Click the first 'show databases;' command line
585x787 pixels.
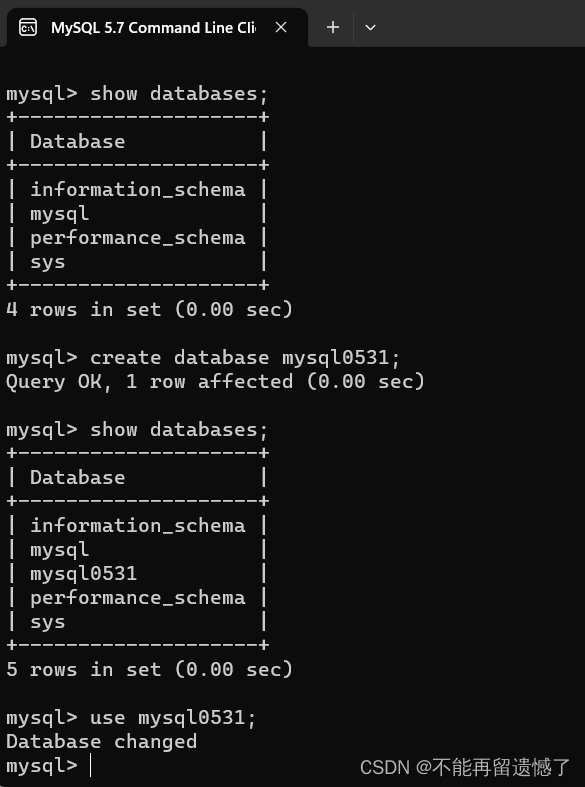pyautogui.click(x=137, y=94)
